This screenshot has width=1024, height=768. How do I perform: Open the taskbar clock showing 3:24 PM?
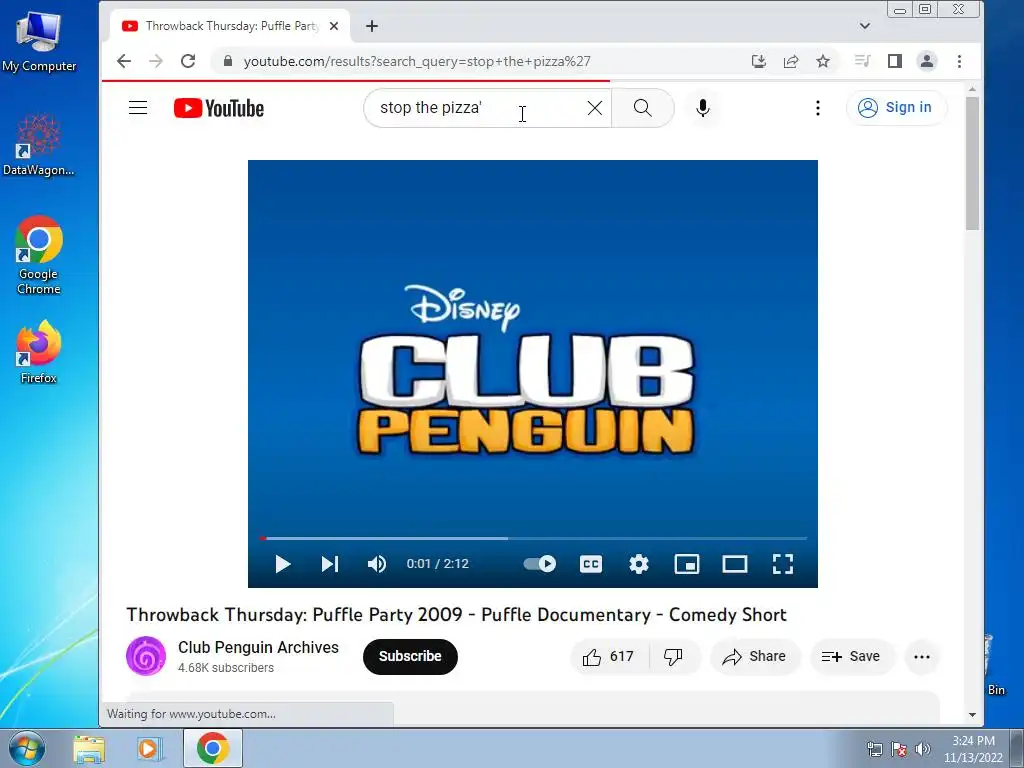[973, 749]
